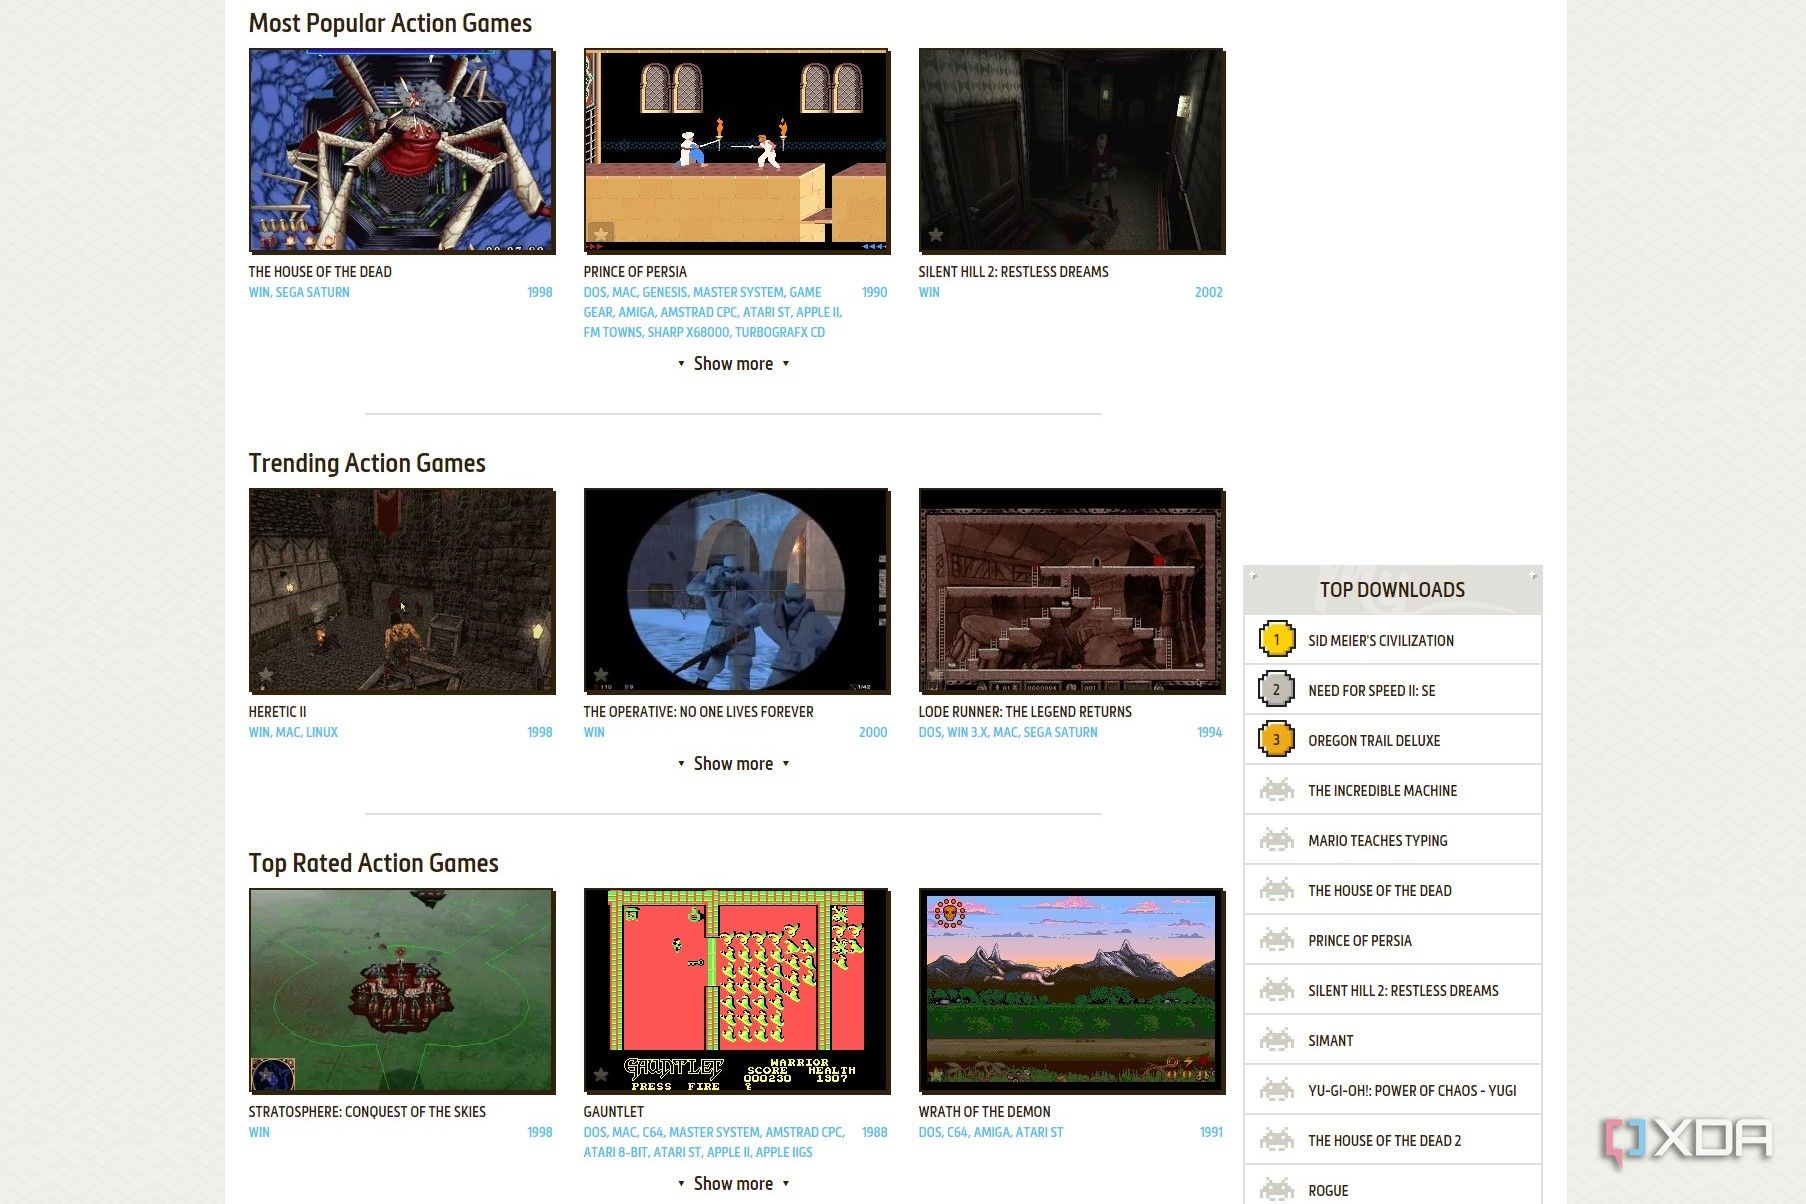Select Silent Hill 2: Restless Dreams in Top Downloads

pos(1403,991)
